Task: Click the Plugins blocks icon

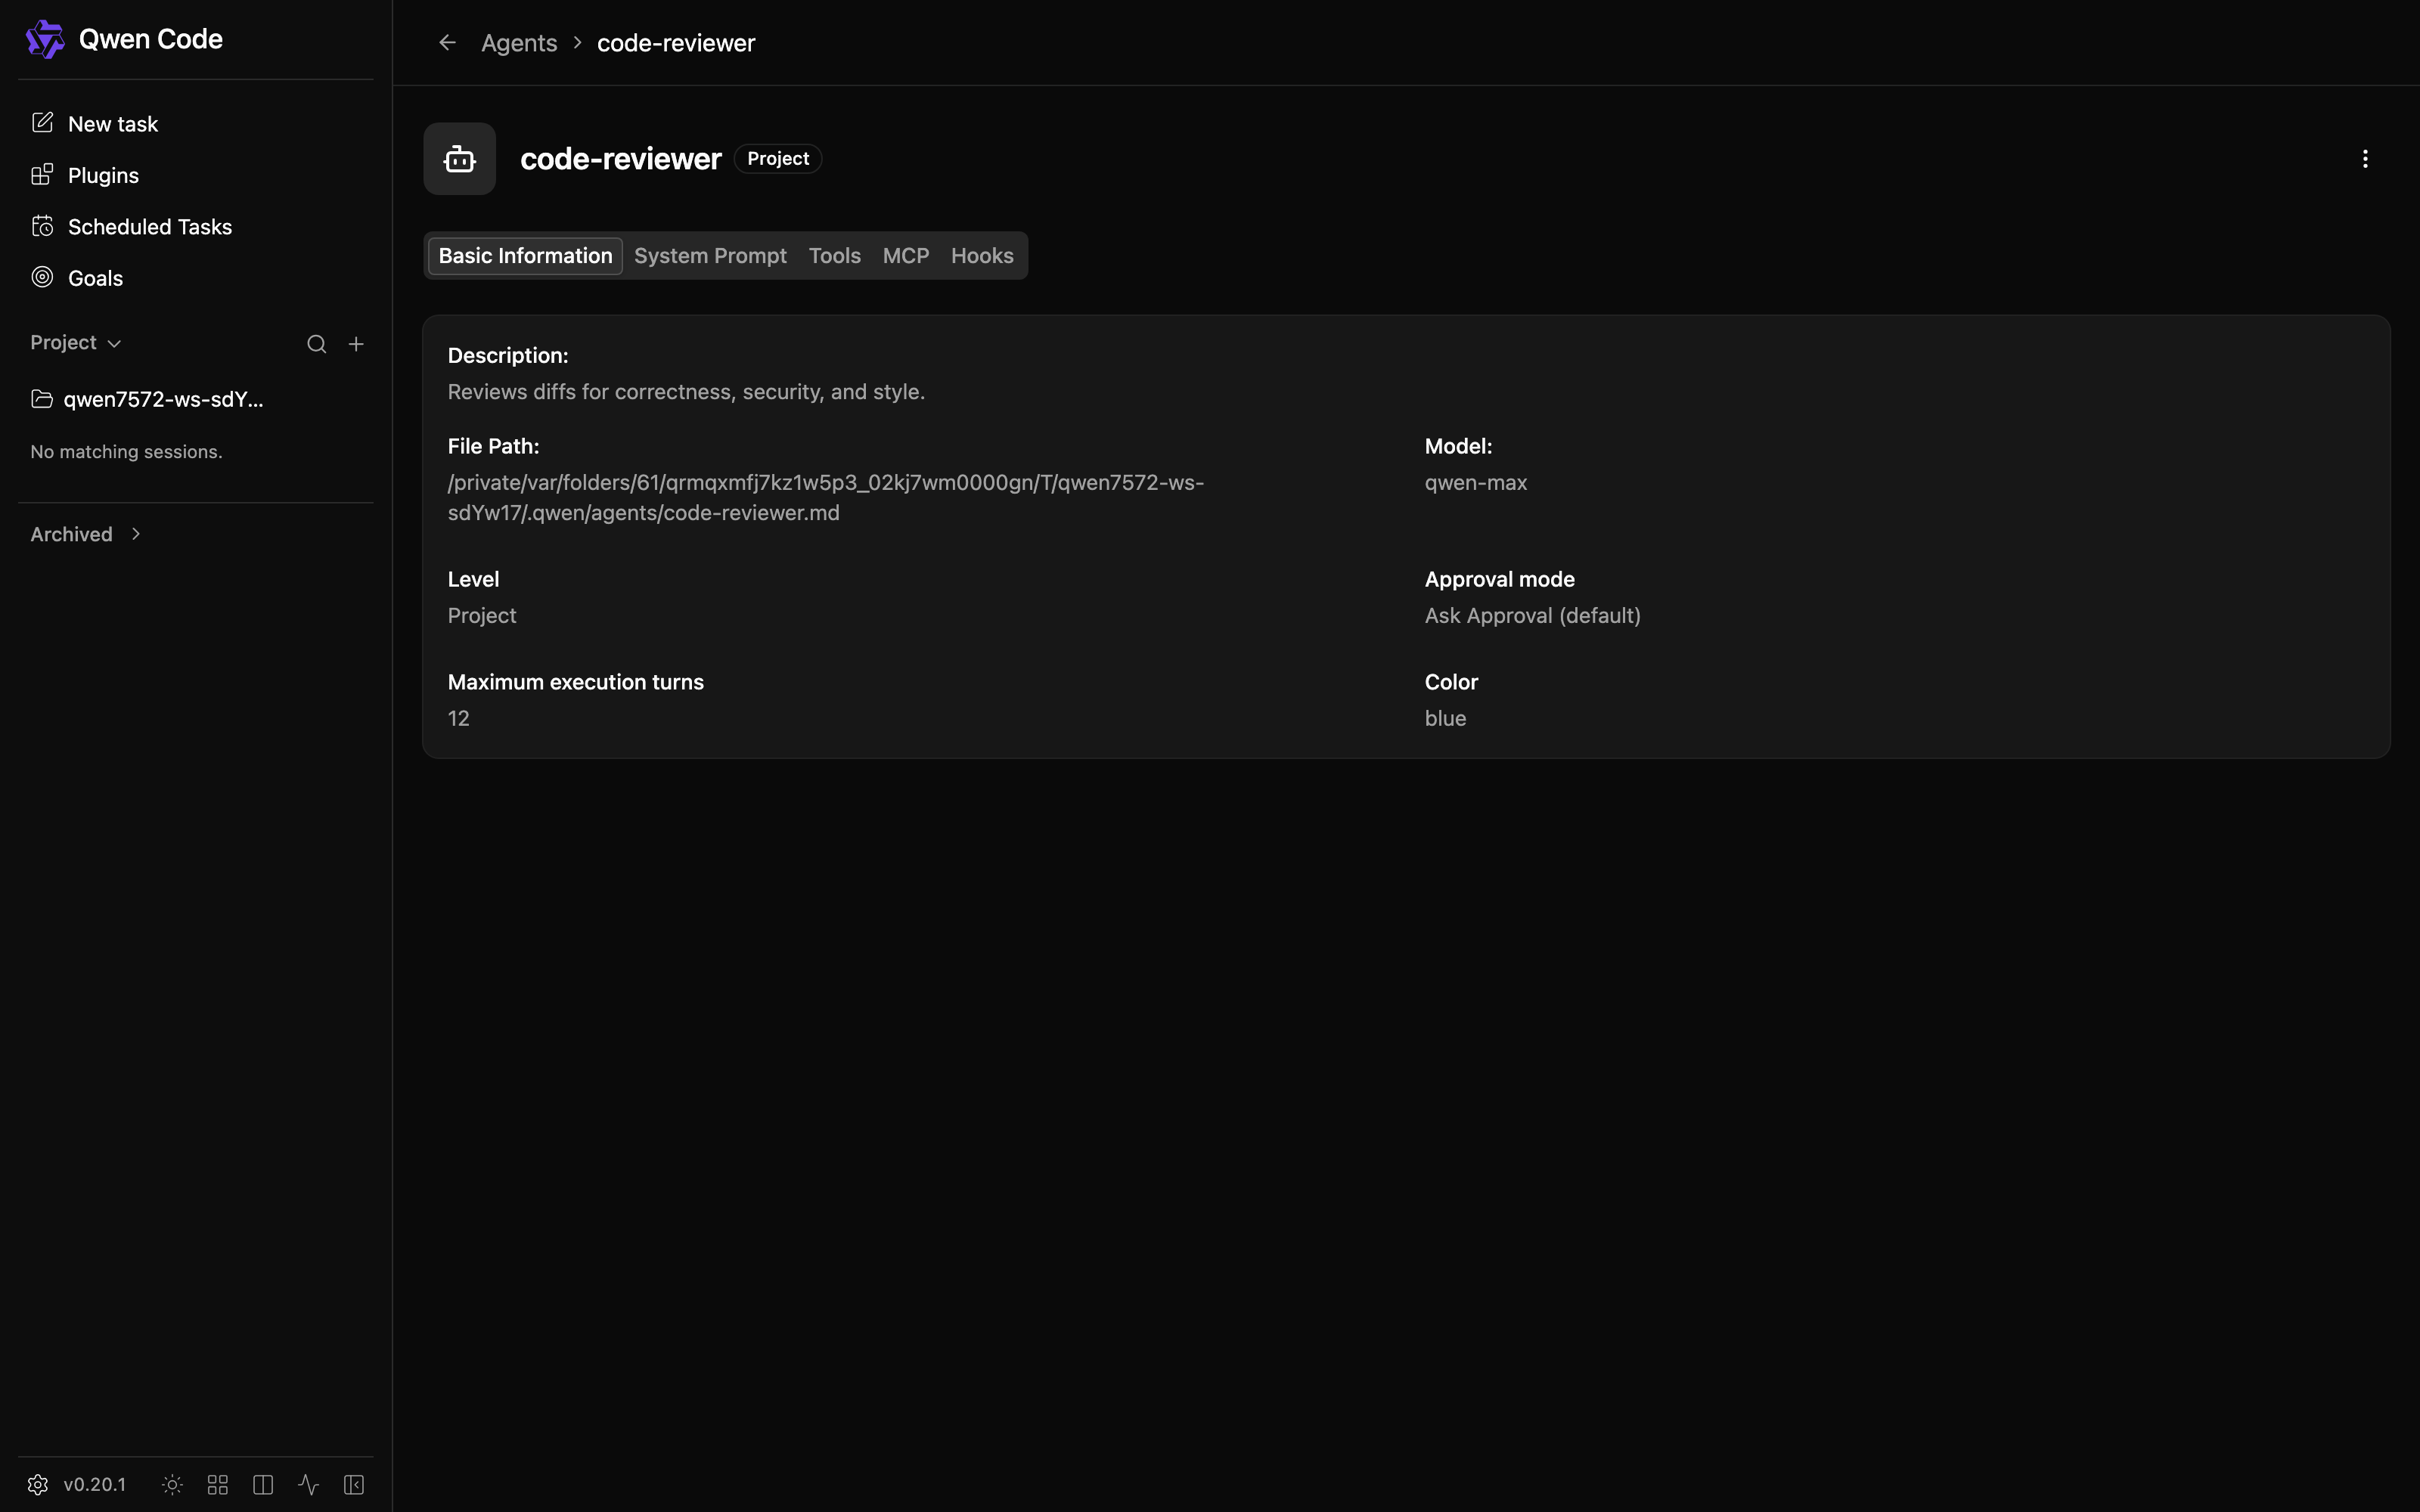Action: click(42, 175)
